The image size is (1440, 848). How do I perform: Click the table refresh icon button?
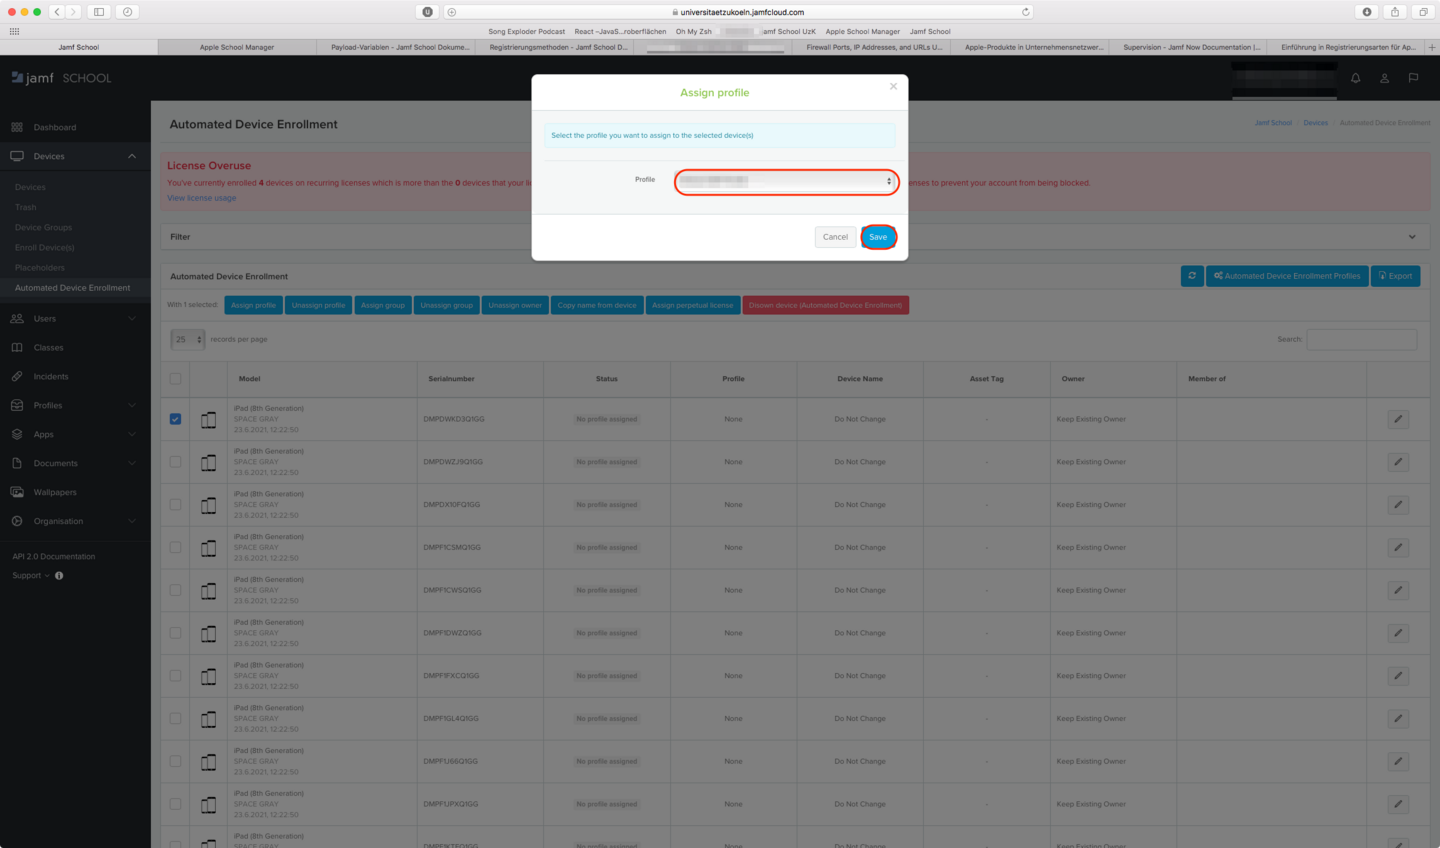click(1192, 276)
